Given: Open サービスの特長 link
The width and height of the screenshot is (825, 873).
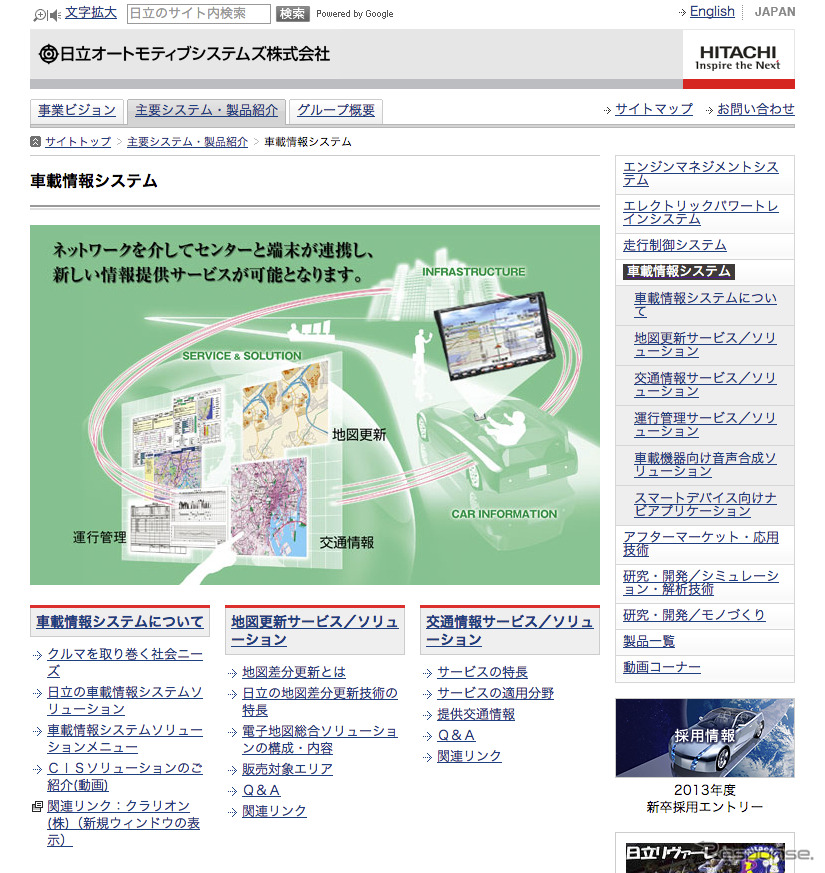Looking at the screenshot, I should click(x=482, y=672).
